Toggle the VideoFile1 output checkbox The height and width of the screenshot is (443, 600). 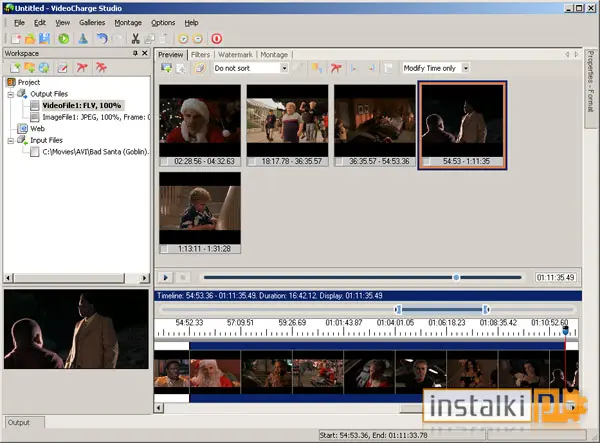point(35,105)
